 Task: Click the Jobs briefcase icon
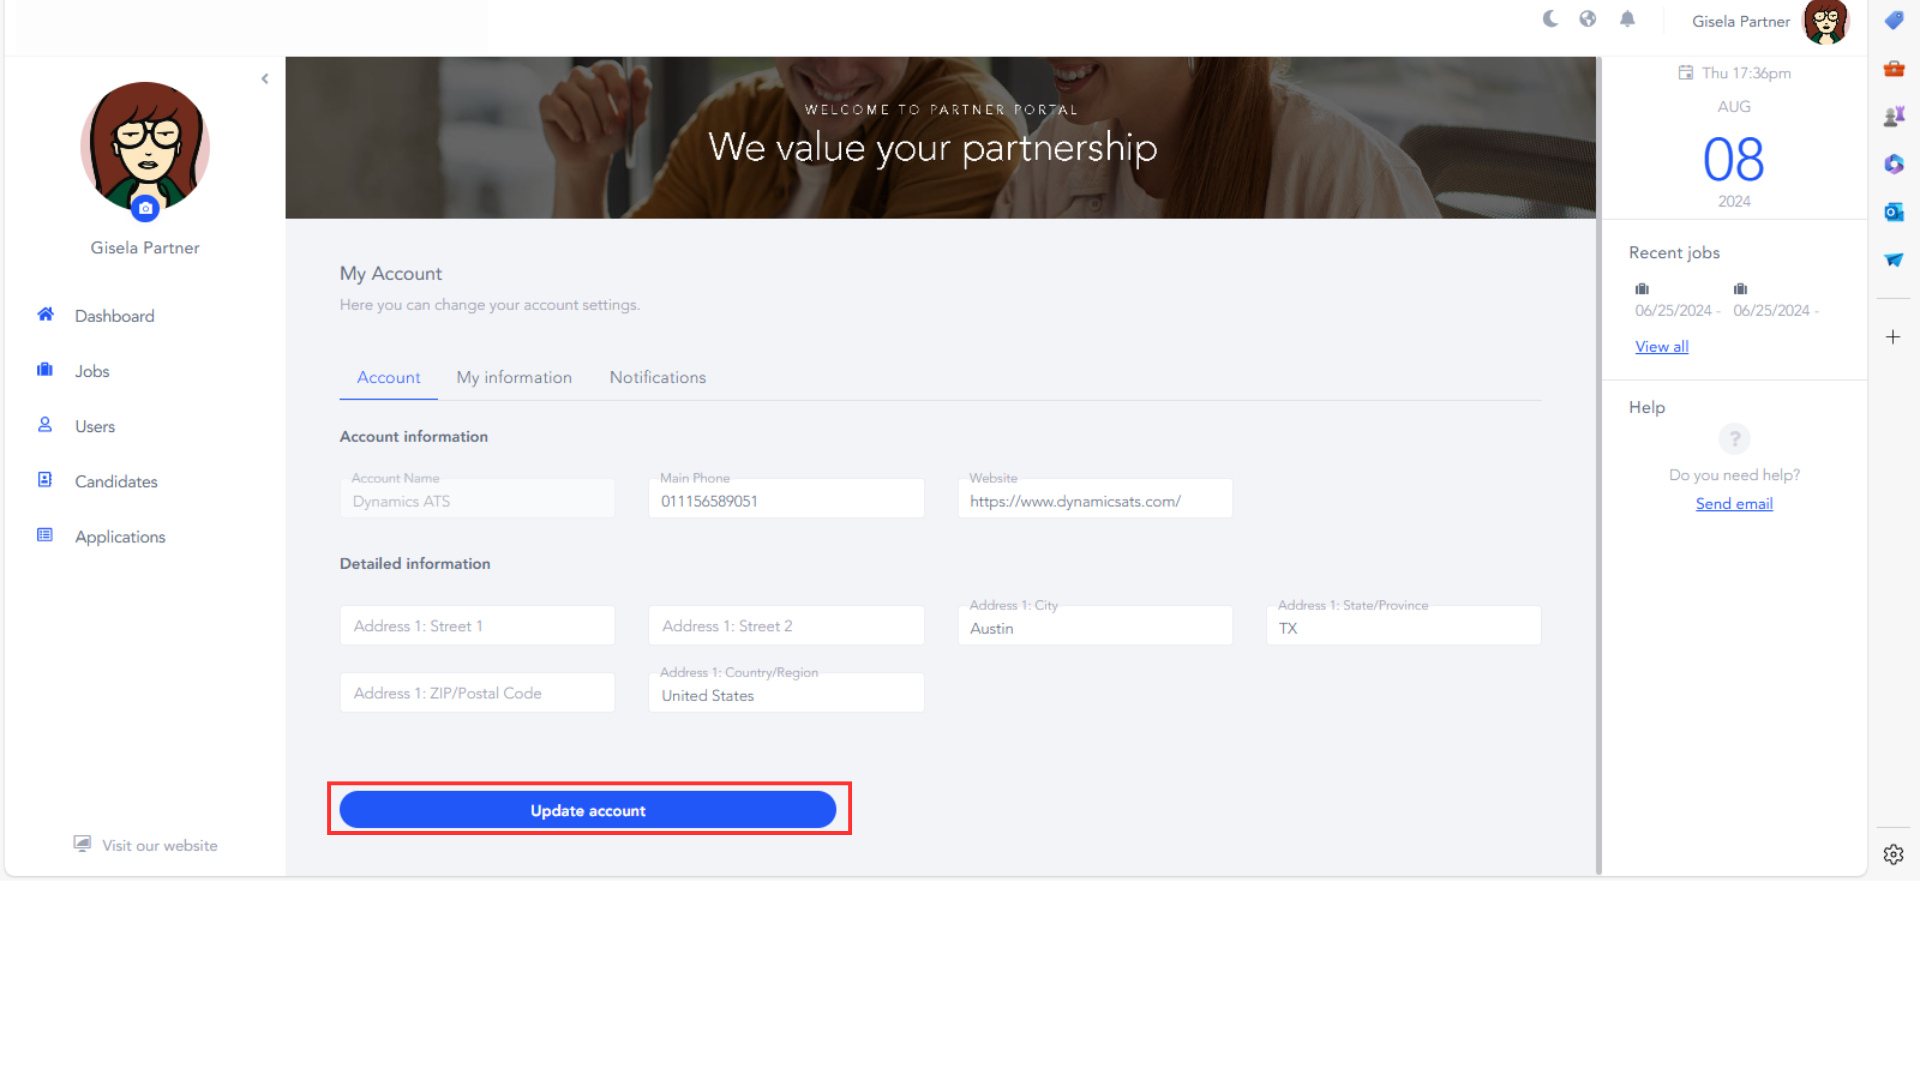tap(45, 369)
